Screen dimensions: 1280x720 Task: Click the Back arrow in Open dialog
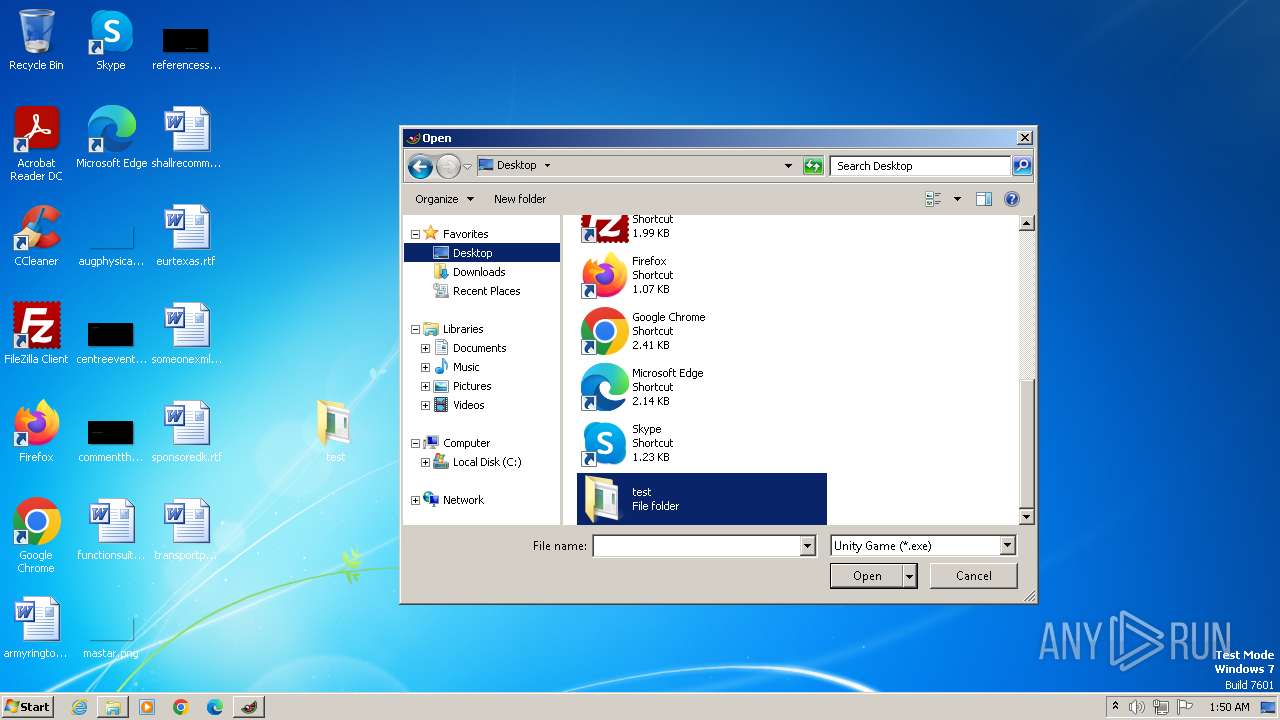[x=420, y=166]
